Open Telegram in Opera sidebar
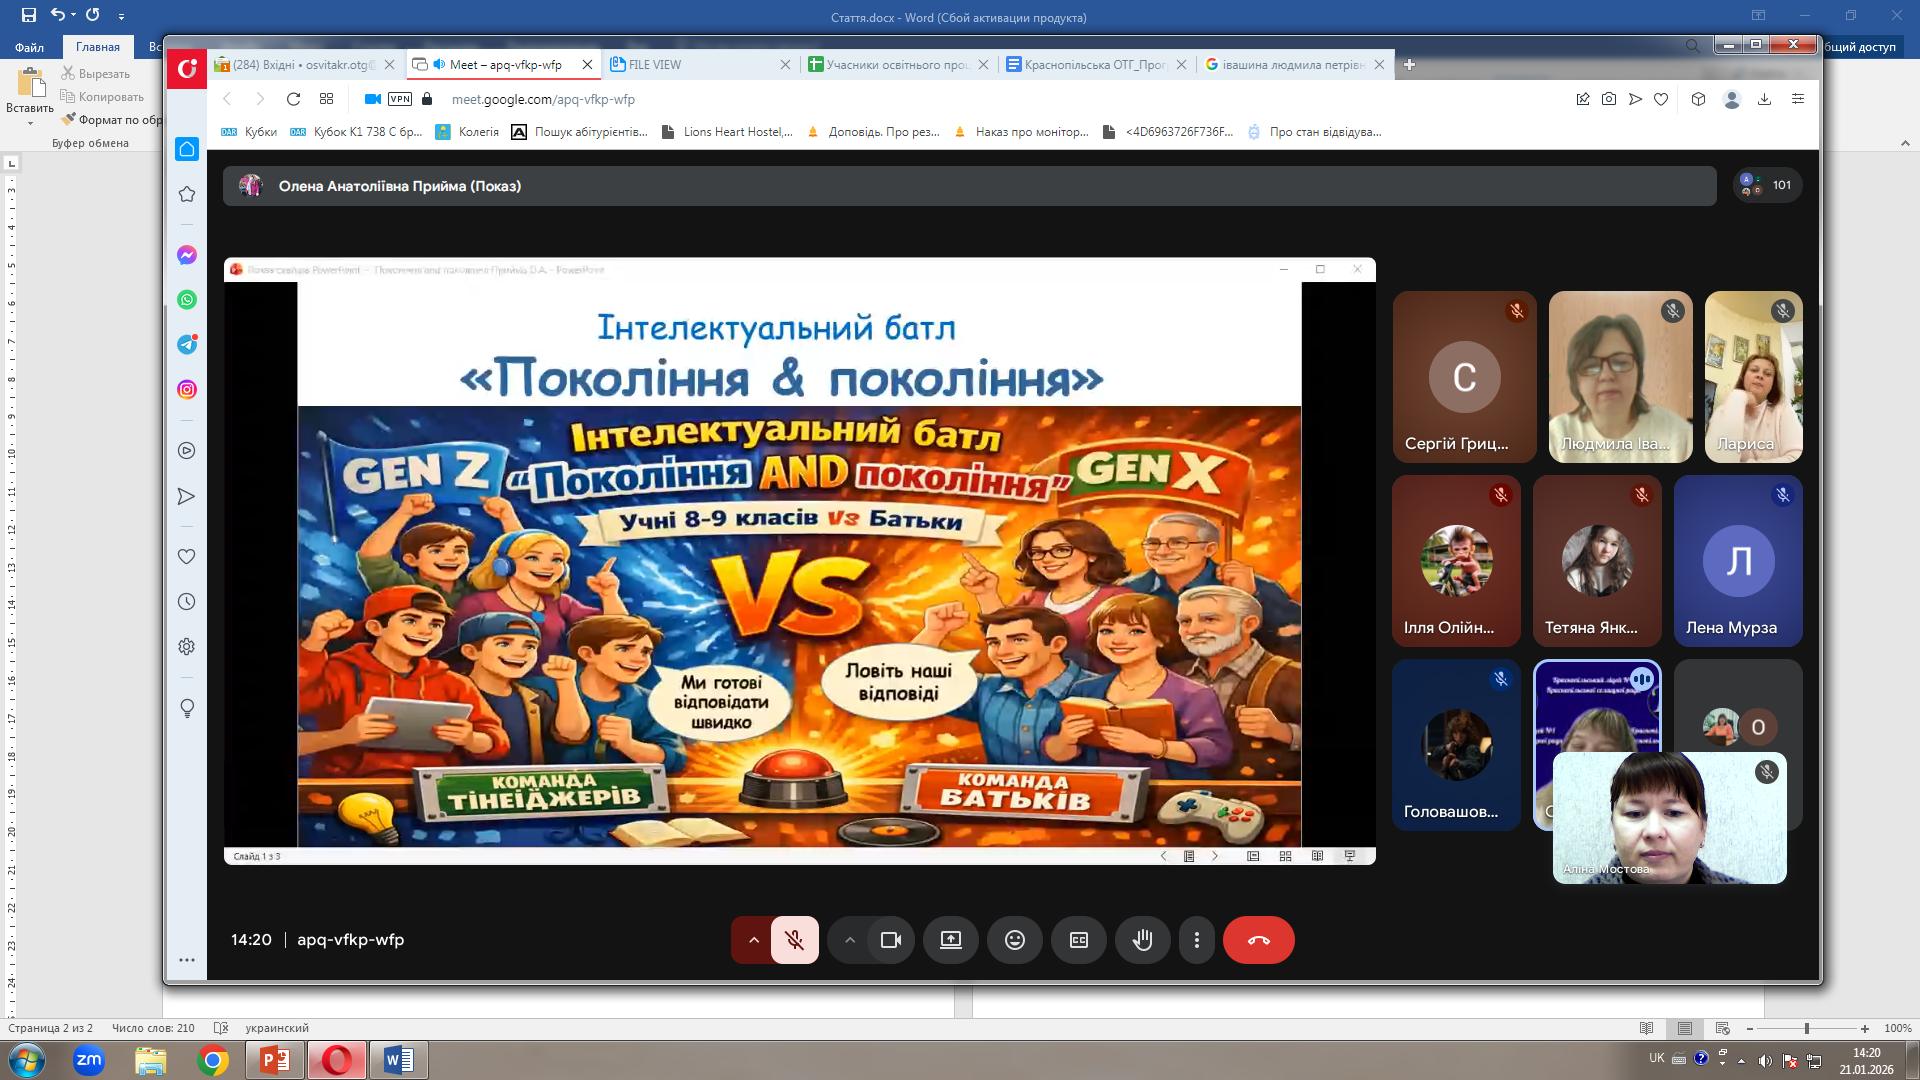The image size is (1920, 1080). (x=187, y=345)
